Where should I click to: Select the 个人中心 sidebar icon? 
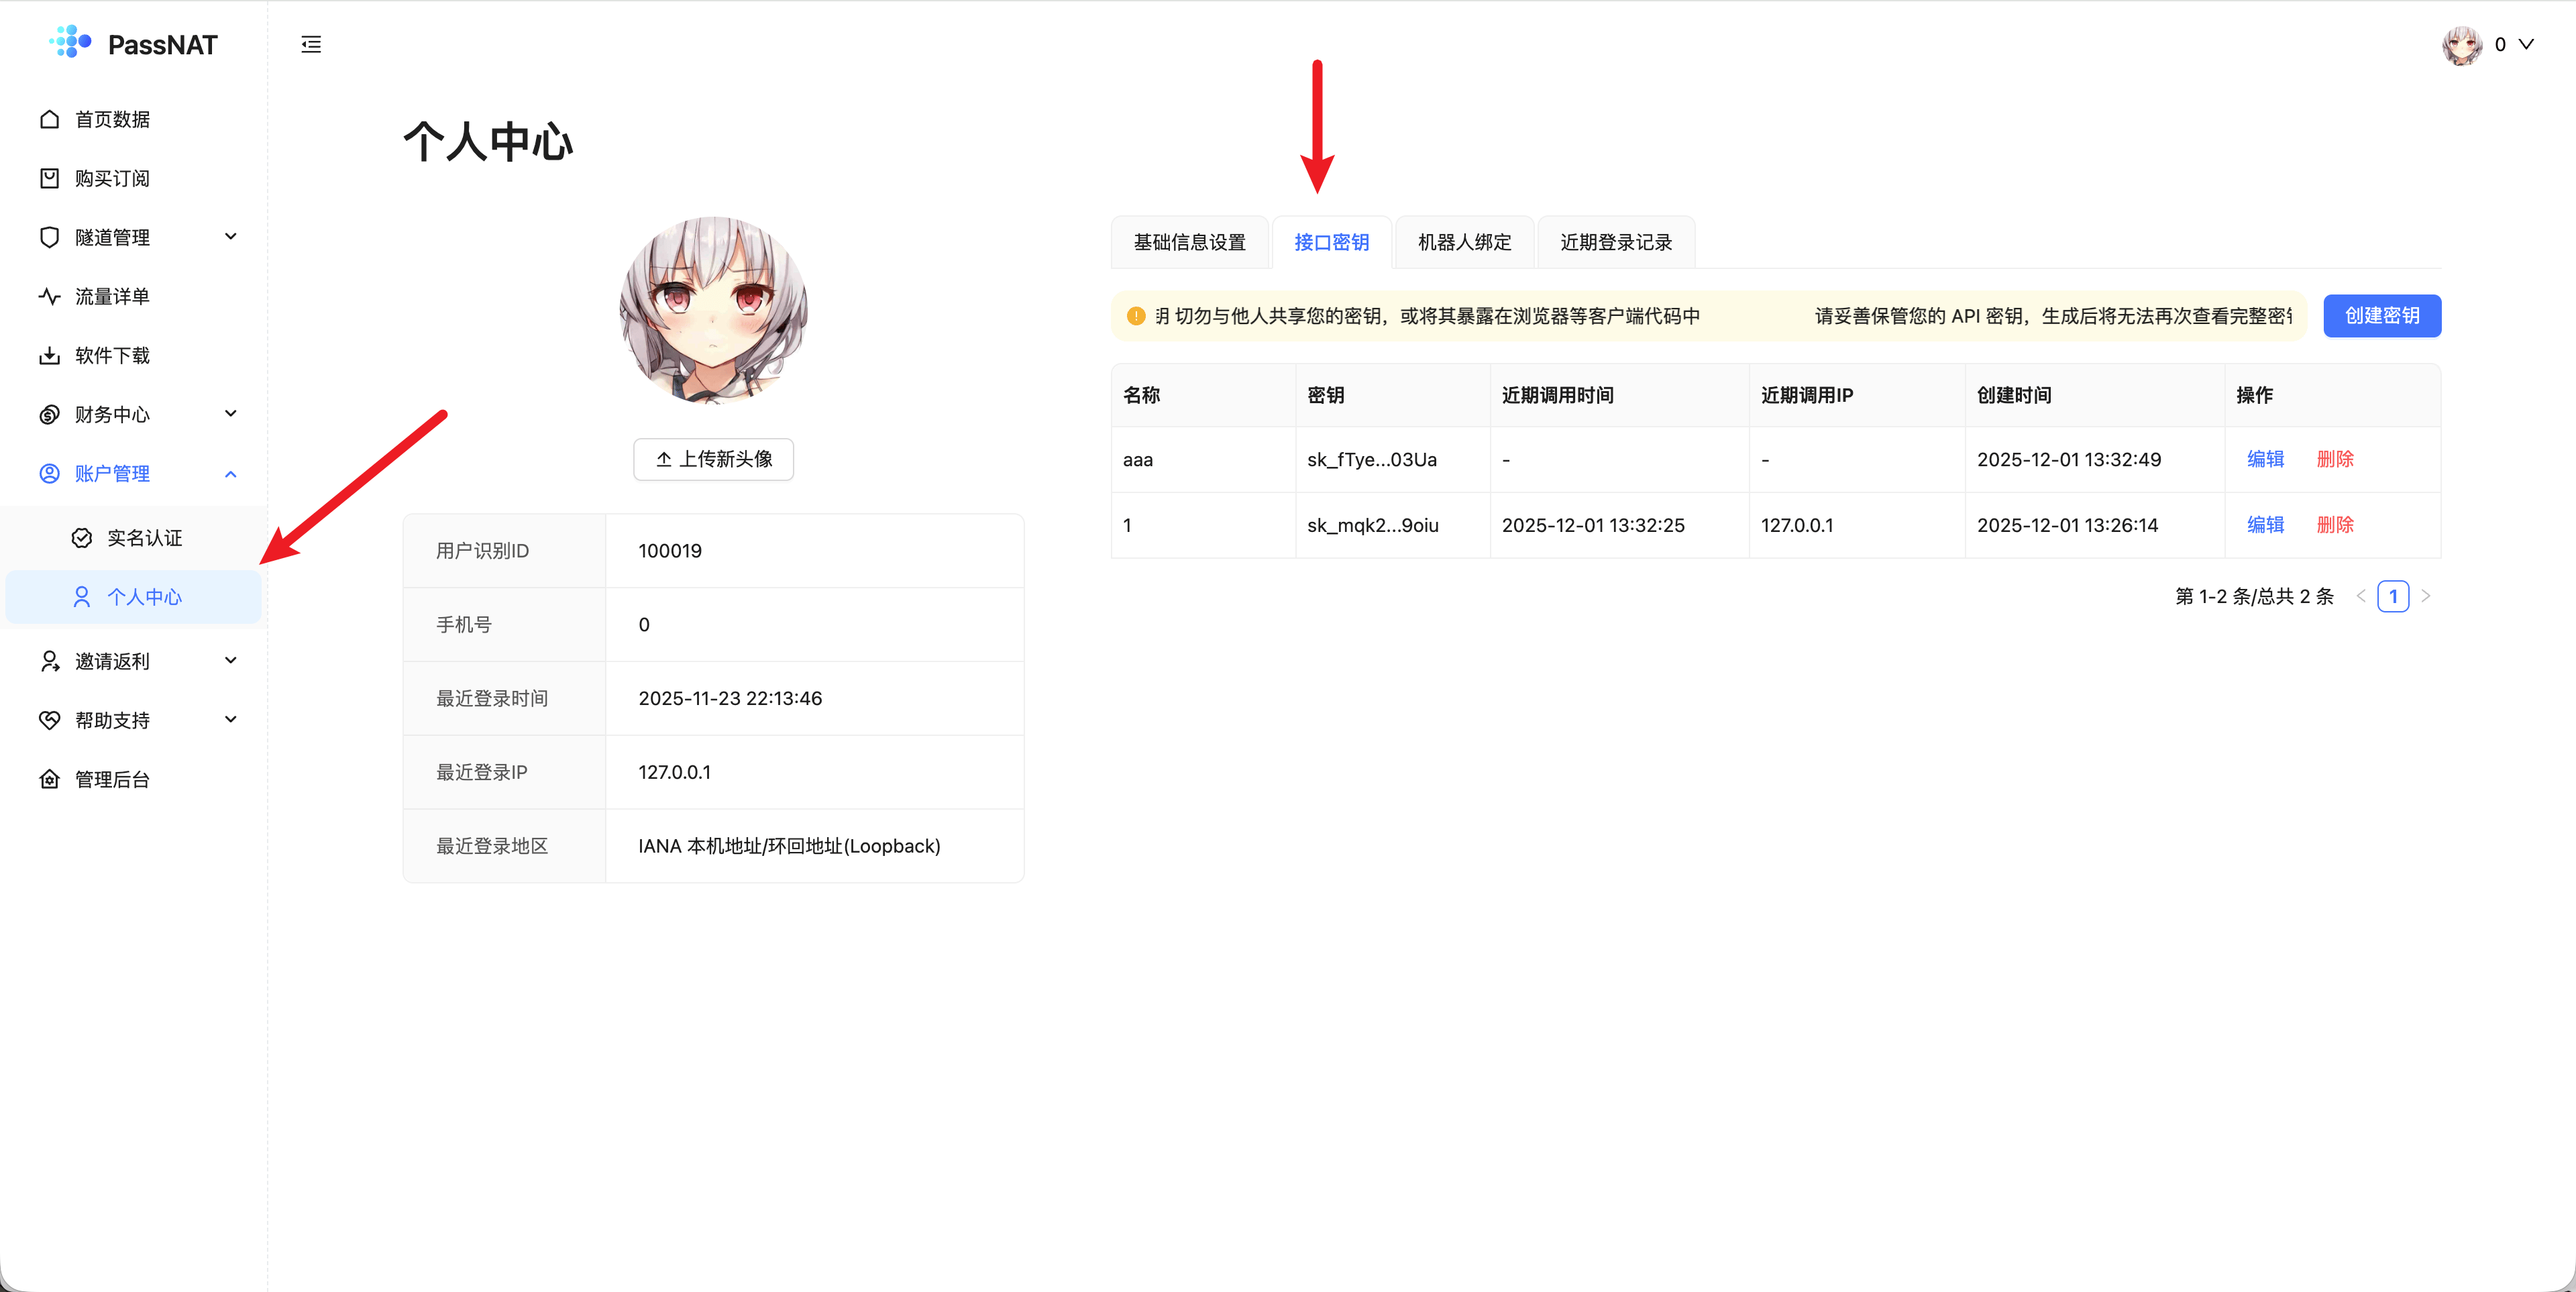tap(80, 596)
